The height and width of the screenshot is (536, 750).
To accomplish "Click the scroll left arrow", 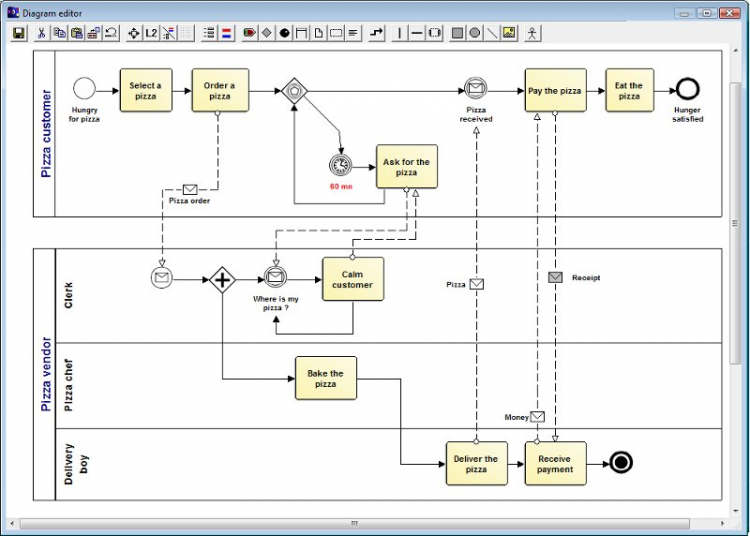I will (12, 524).
